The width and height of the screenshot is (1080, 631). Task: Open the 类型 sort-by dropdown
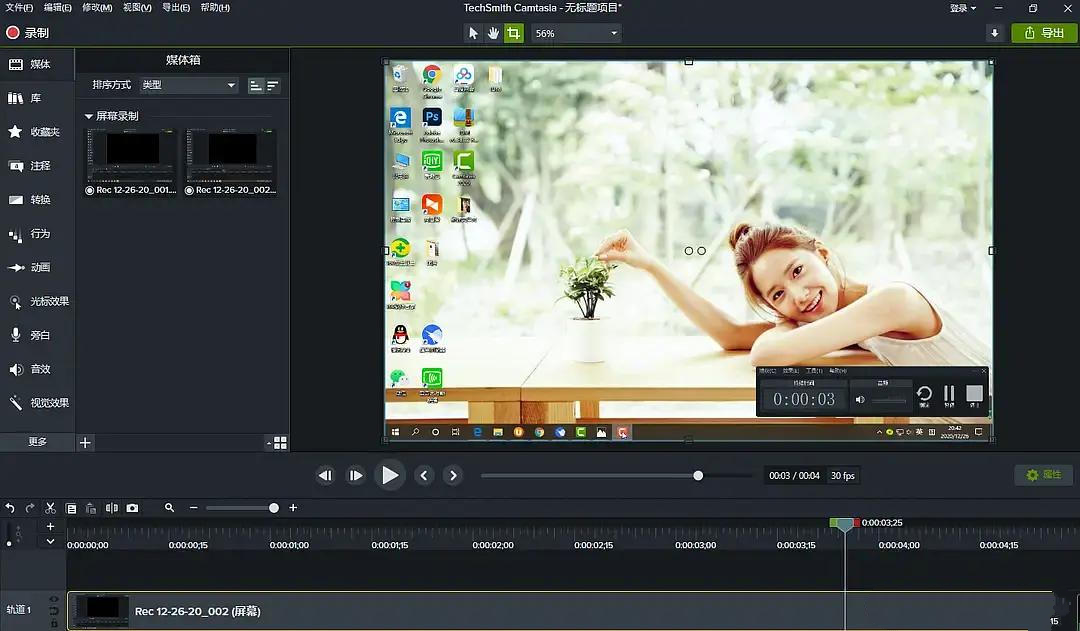tap(189, 85)
